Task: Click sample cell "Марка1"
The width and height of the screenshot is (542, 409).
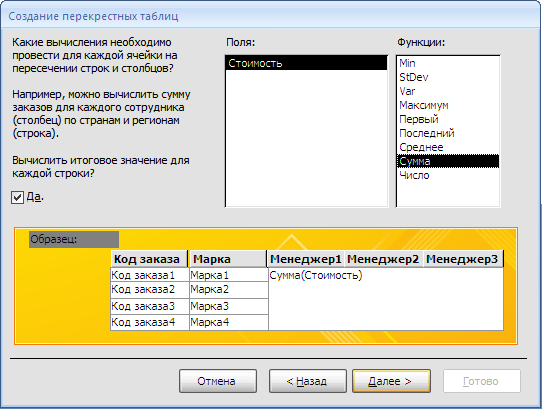Action: (229, 275)
